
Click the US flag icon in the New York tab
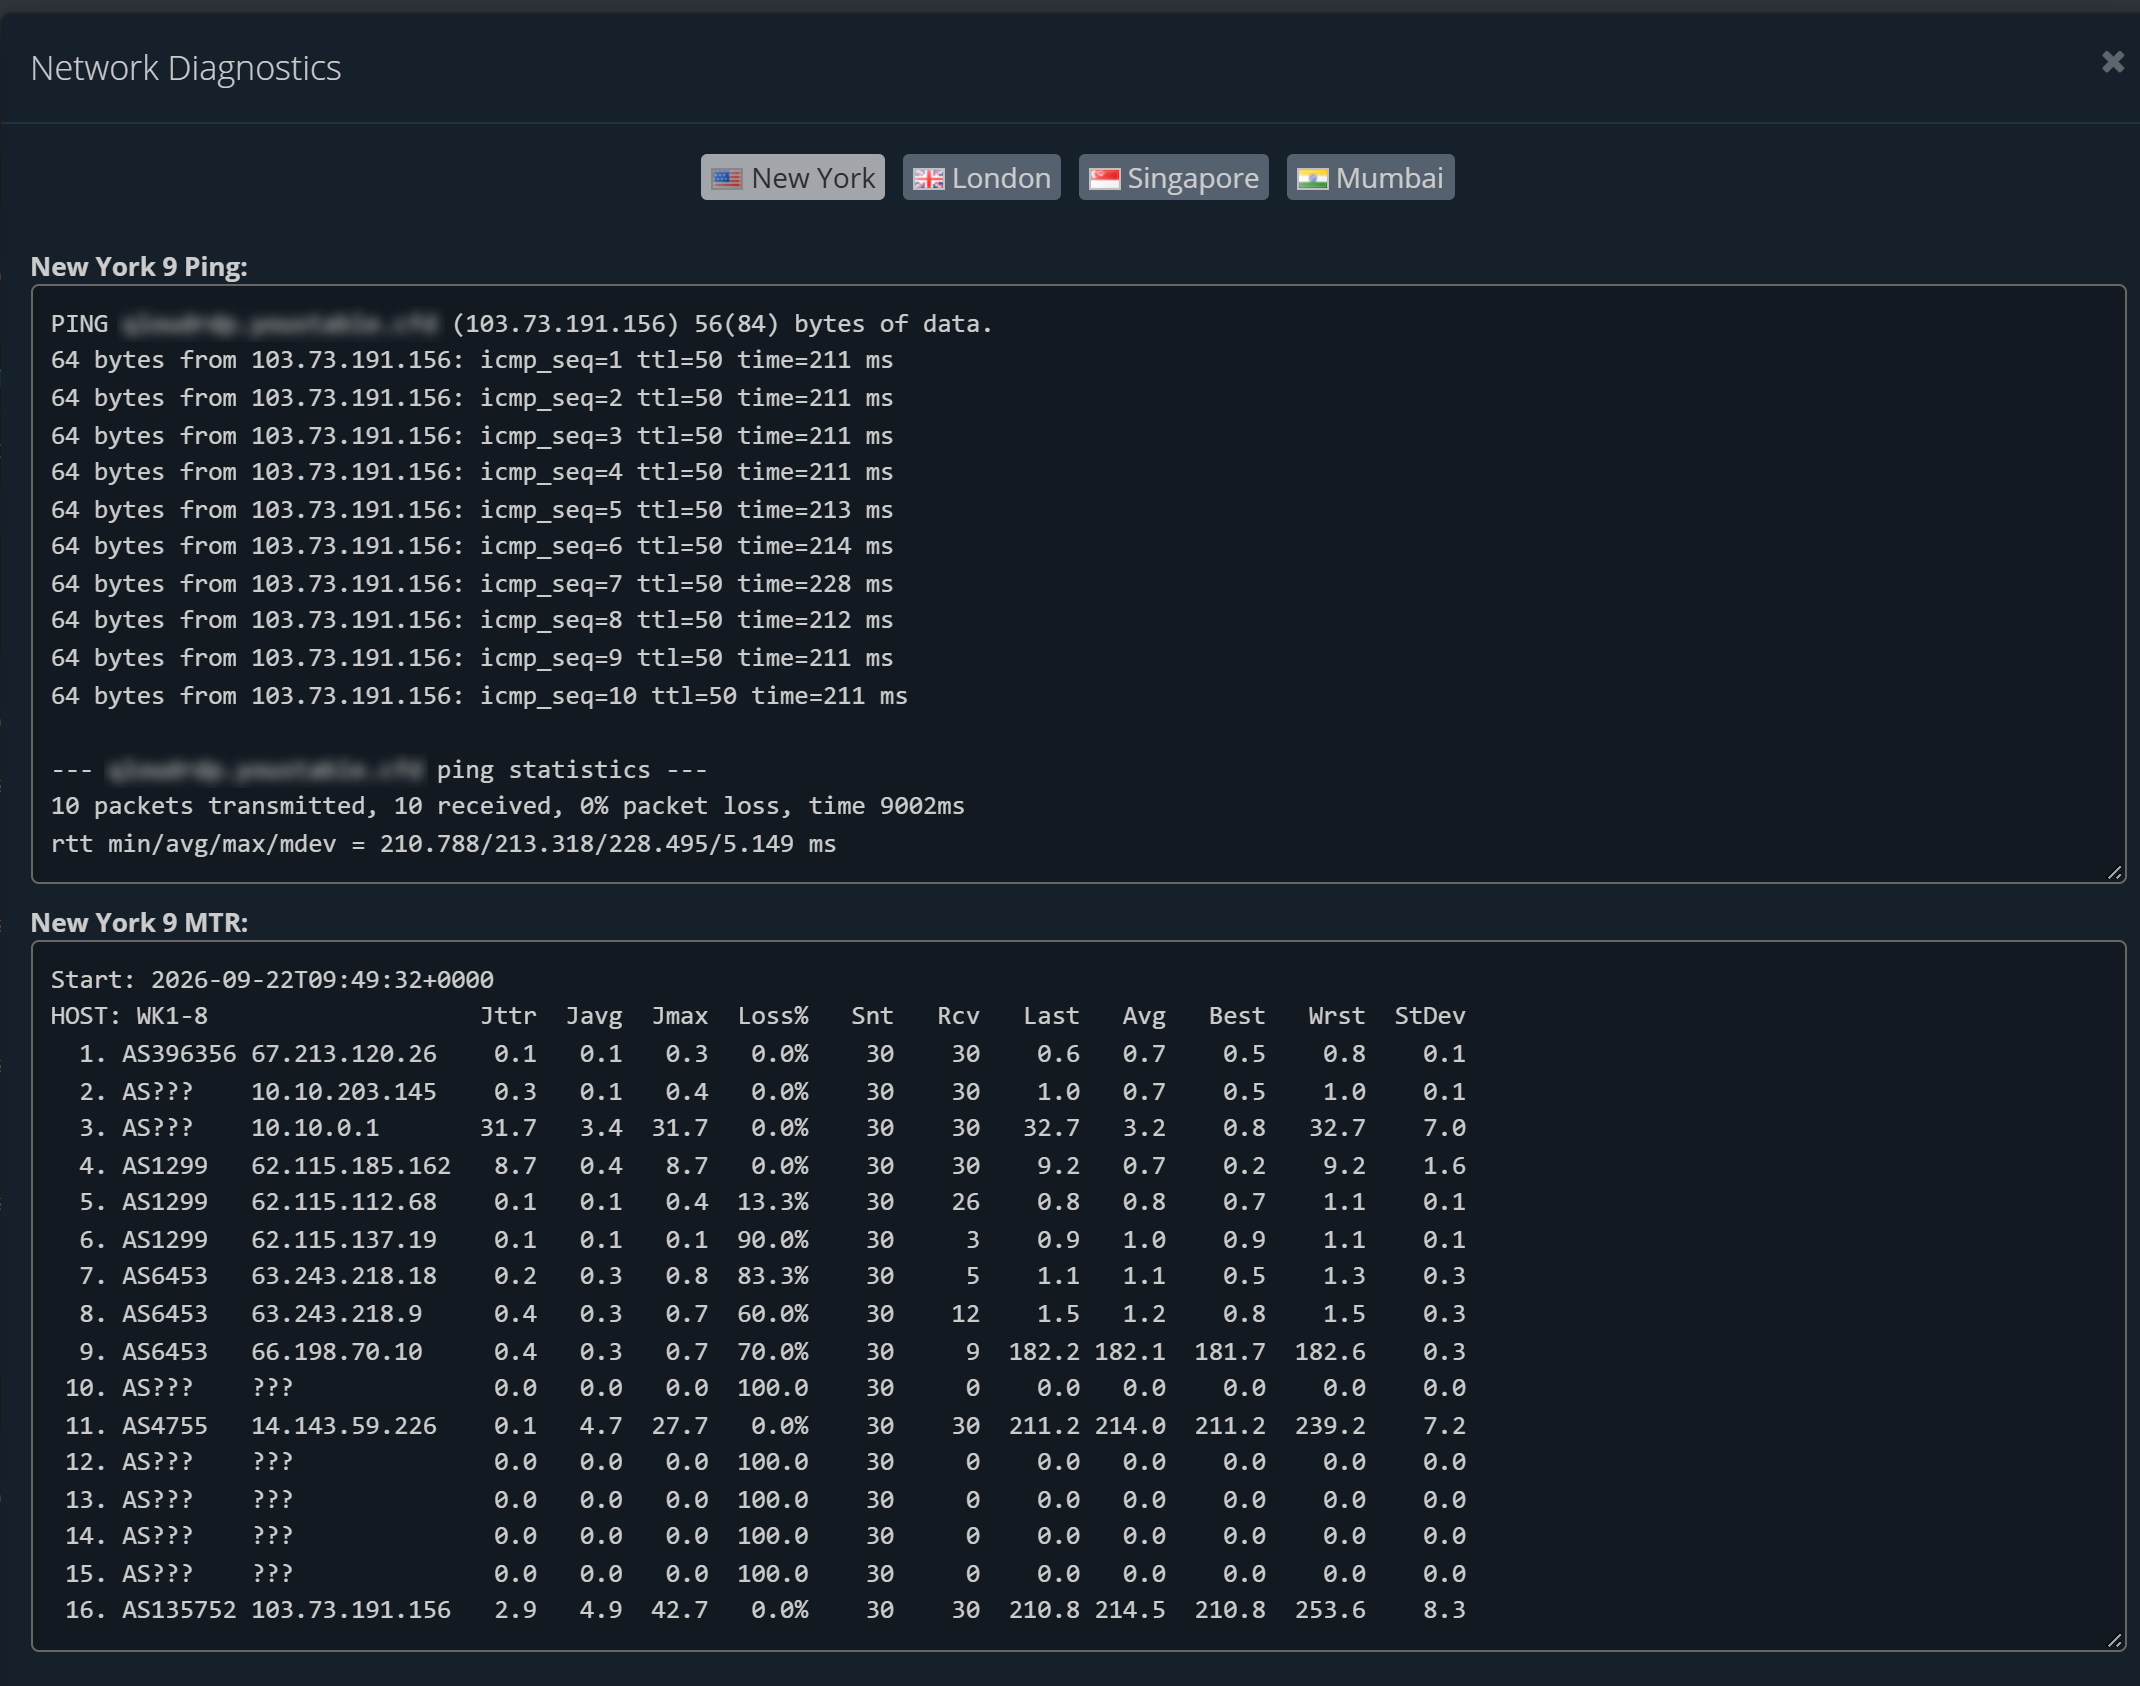(x=727, y=179)
